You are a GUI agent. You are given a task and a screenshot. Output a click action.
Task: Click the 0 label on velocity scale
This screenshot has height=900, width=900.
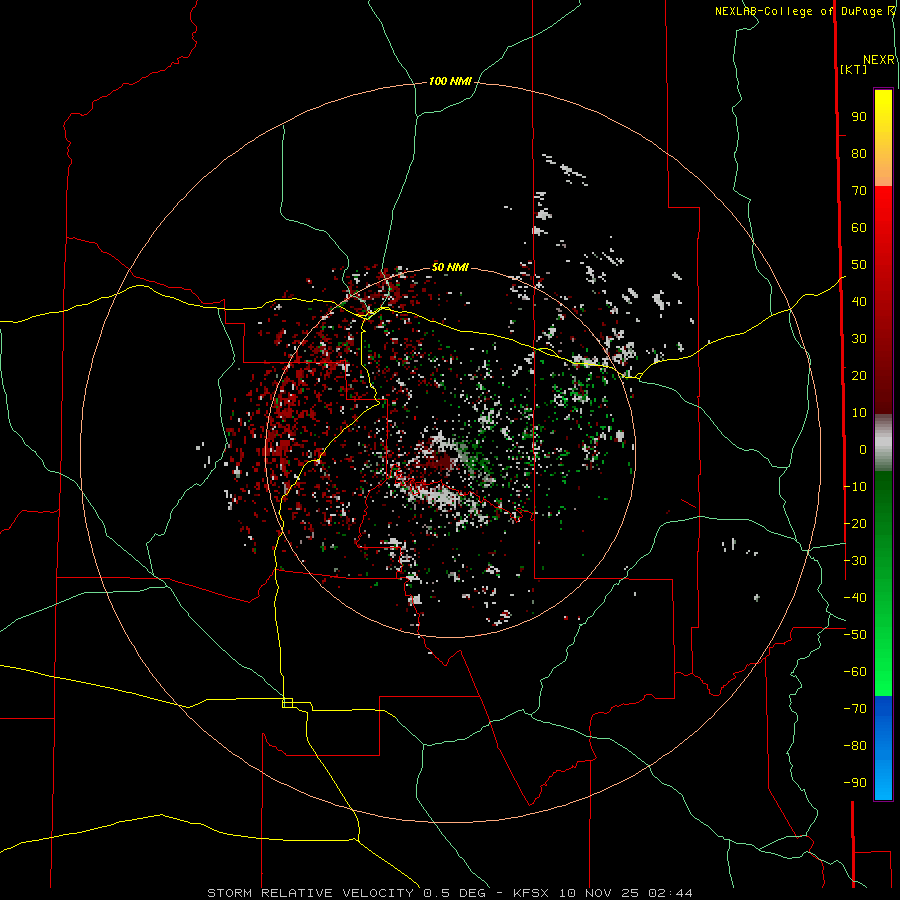click(863, 450)
